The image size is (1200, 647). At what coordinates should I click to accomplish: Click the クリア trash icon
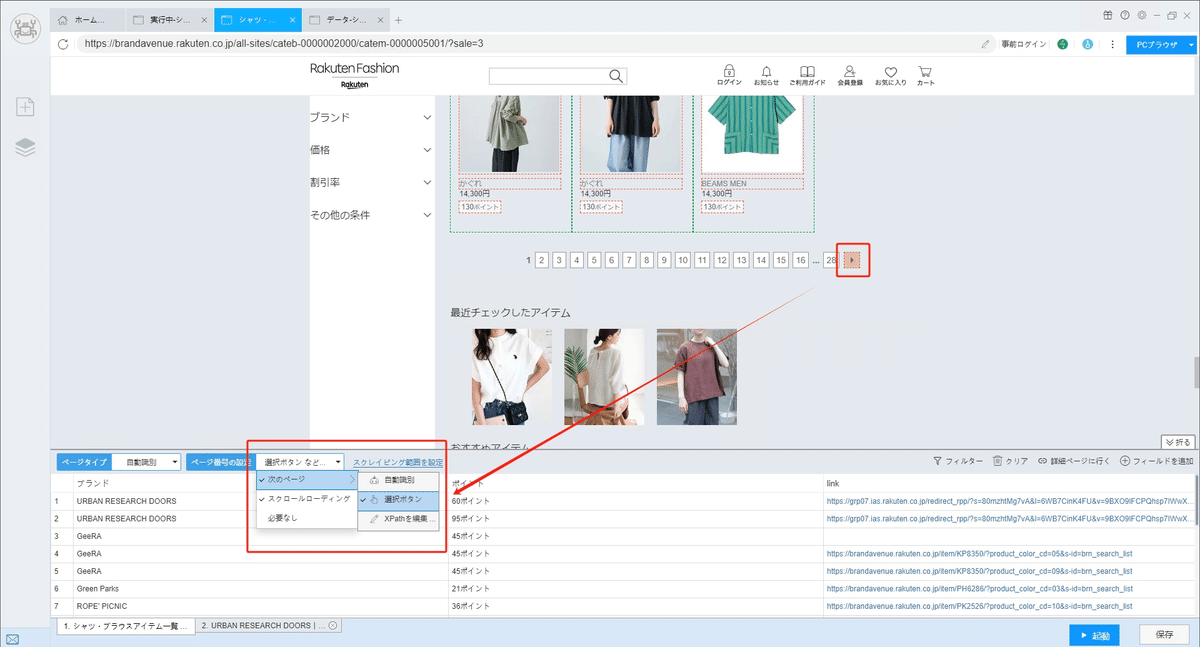pyautogui.click(x=997, y=461)
